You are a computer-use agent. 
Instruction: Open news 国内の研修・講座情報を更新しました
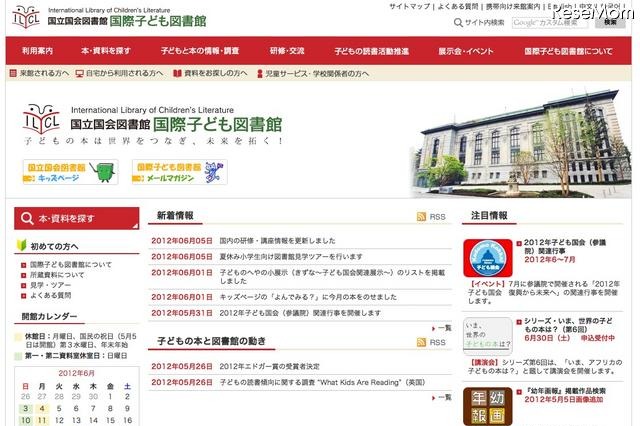278,241
